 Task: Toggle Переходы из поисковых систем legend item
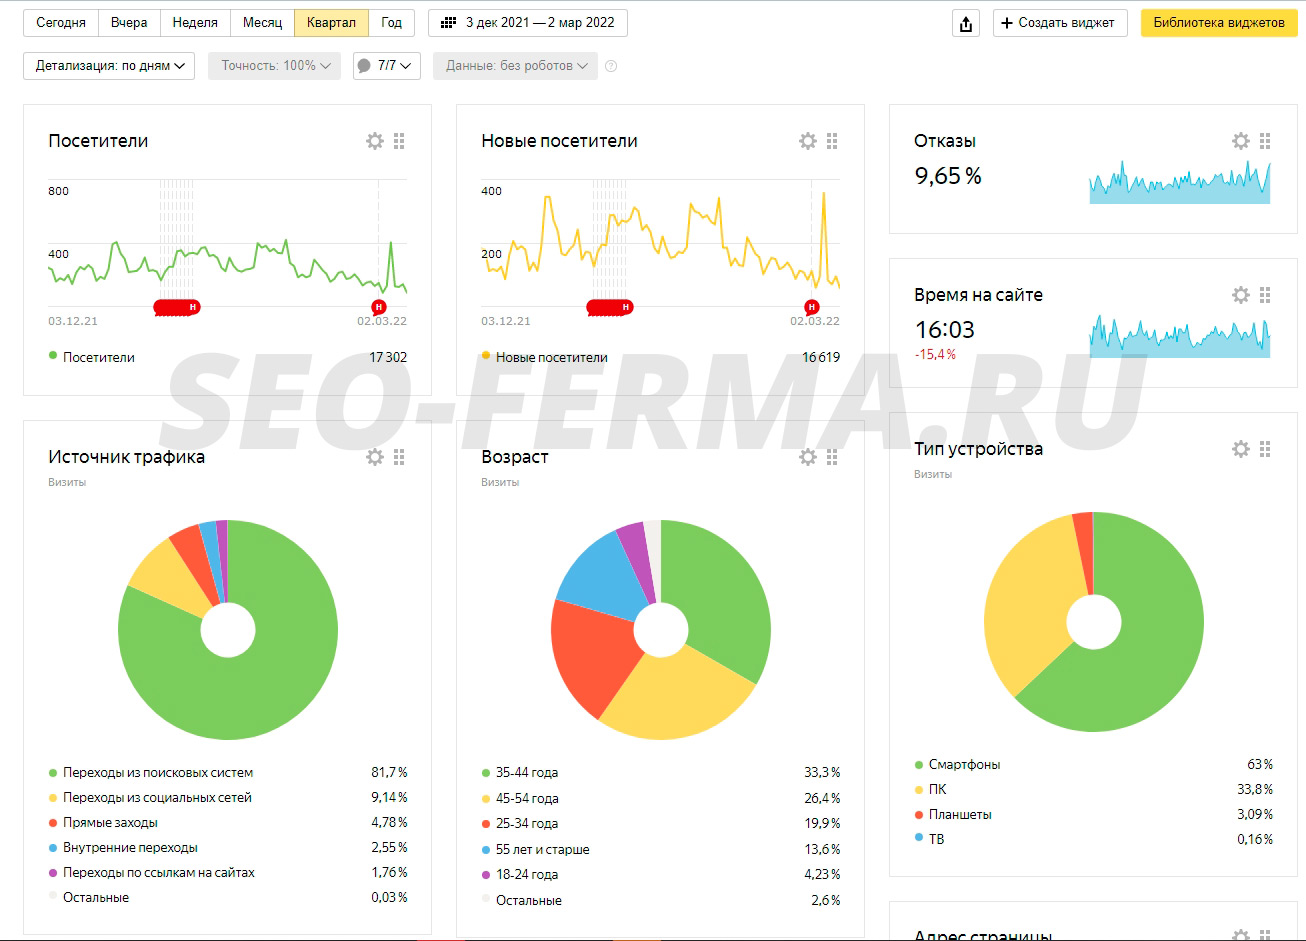[x=150, y=773]
